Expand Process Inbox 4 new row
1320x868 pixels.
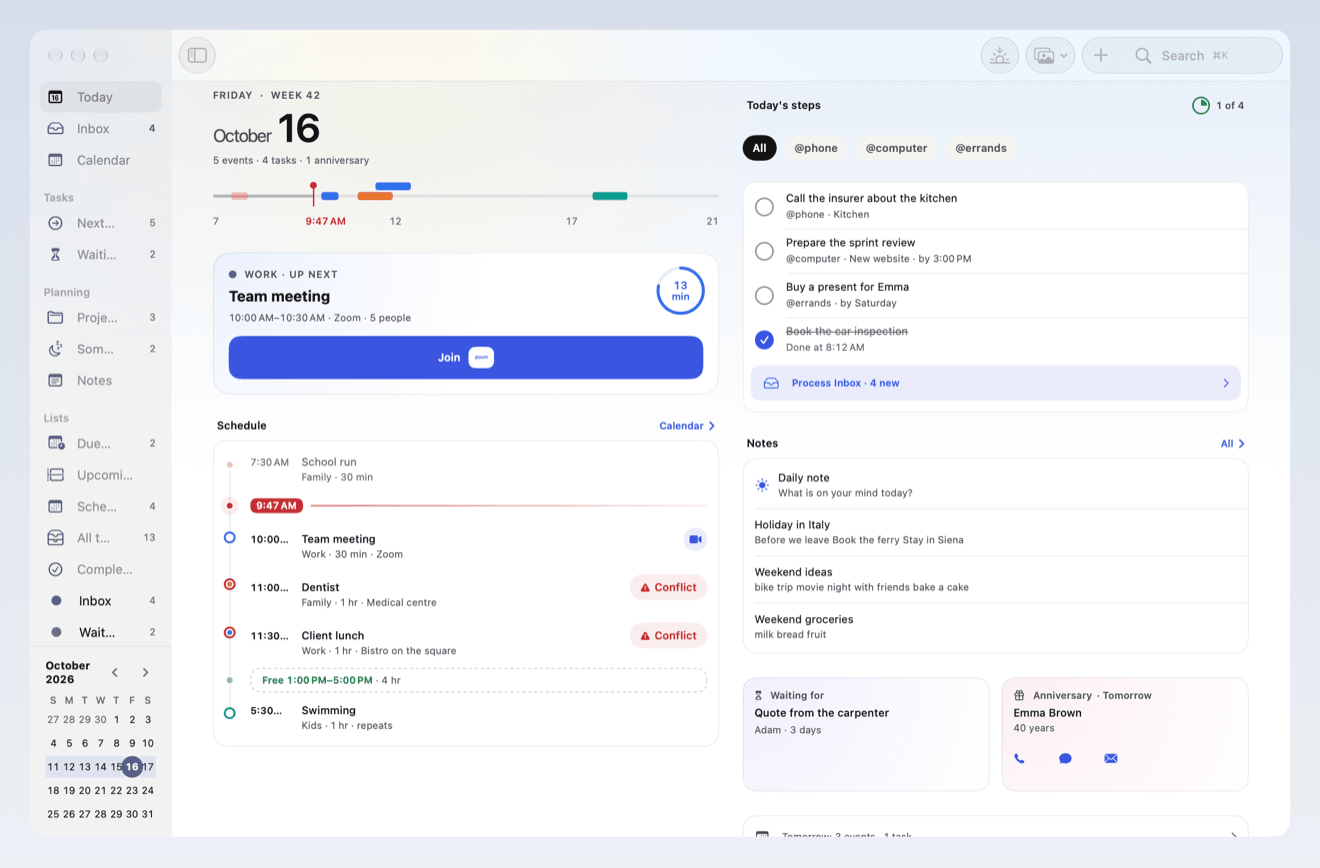point(996,383)
